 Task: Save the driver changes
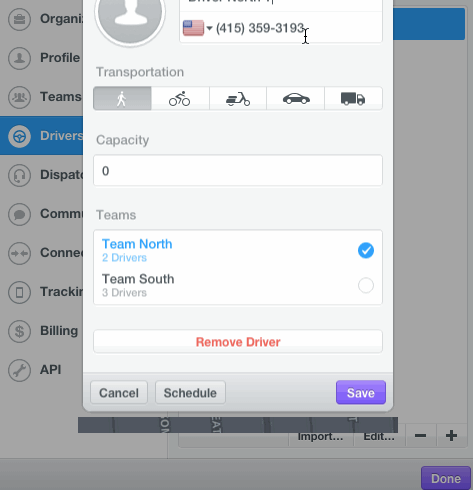(361, 393)
